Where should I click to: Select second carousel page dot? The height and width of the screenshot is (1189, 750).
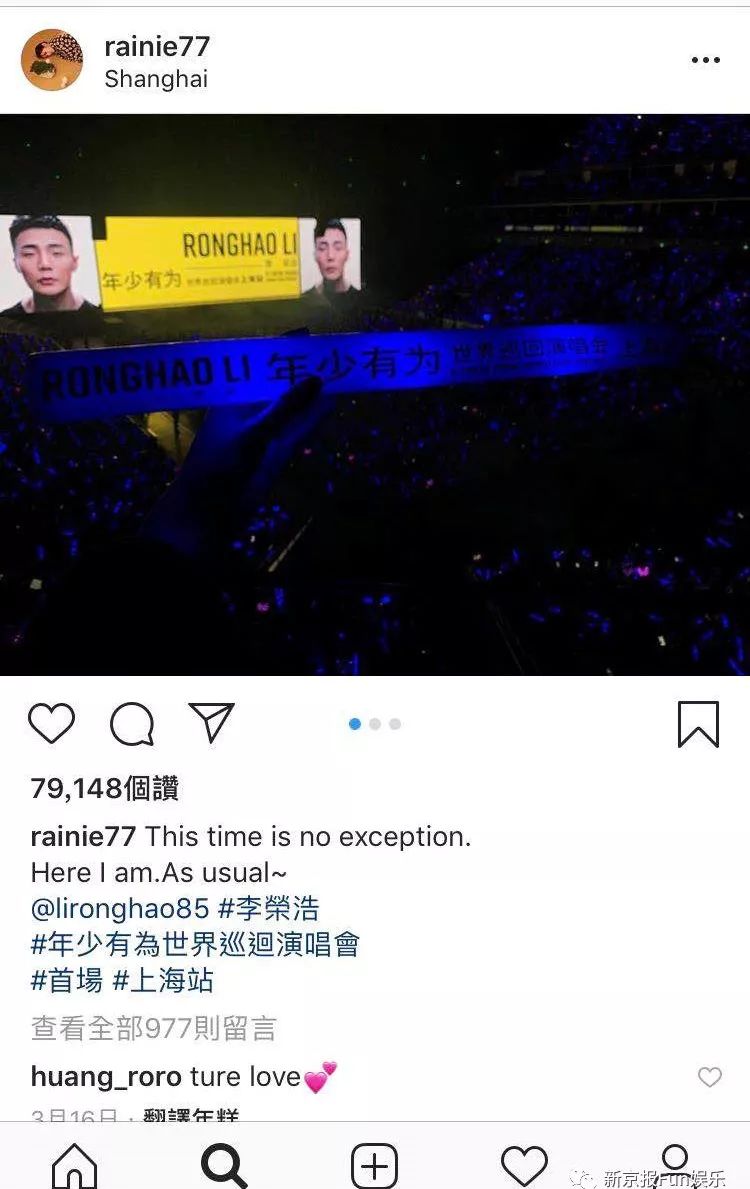[375, 724]
